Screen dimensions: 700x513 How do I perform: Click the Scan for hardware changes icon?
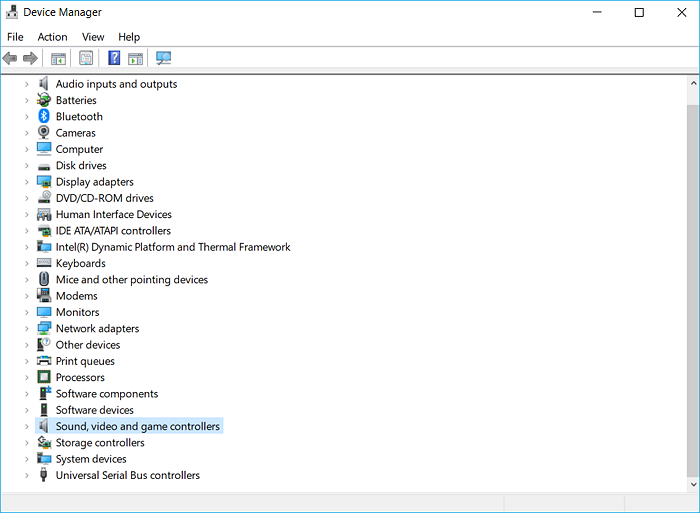tap(164, 58)
